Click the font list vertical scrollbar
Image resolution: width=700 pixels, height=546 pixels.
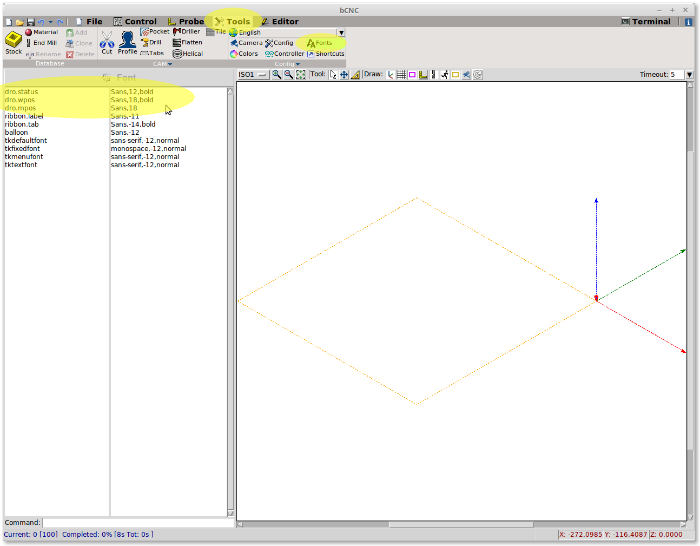click(x=230, y=302)
